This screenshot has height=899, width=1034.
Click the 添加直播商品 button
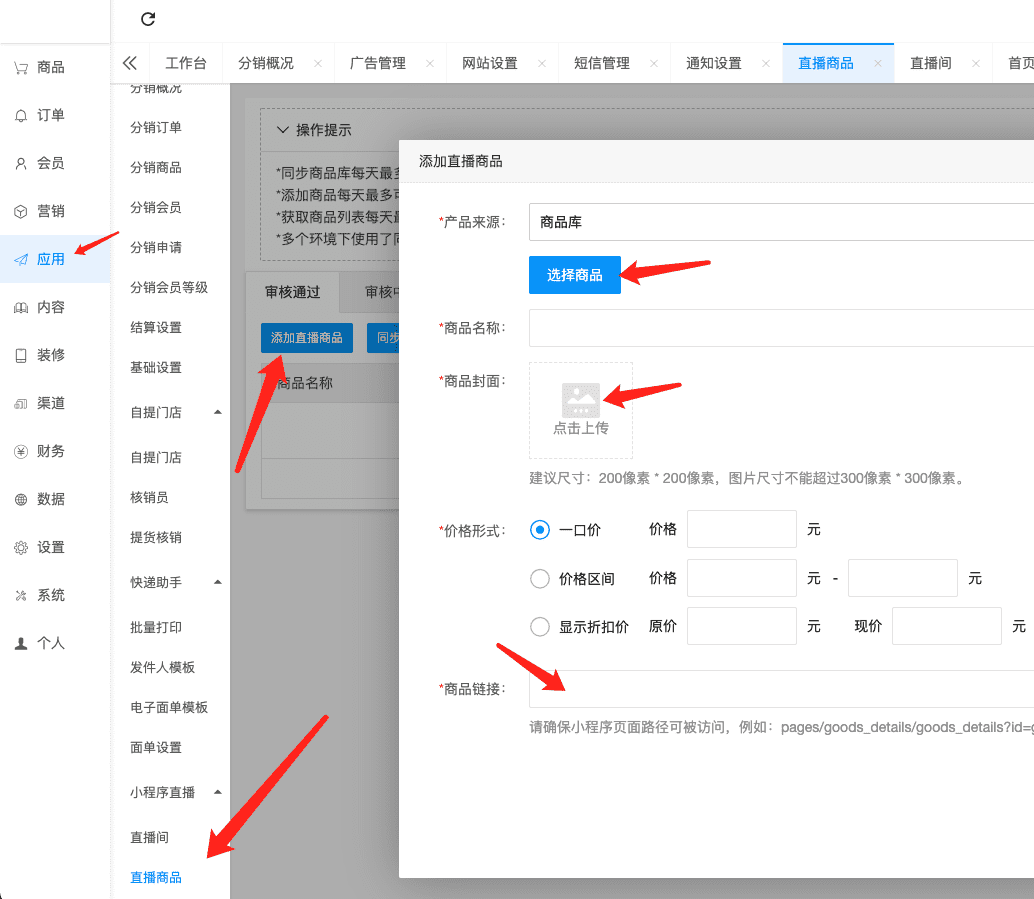[x=306, y=338]
